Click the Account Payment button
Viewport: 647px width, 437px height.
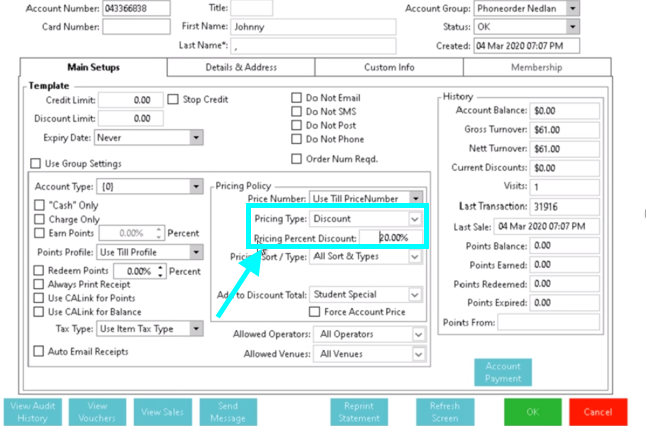pyautogui.click(x=502, y=372)
